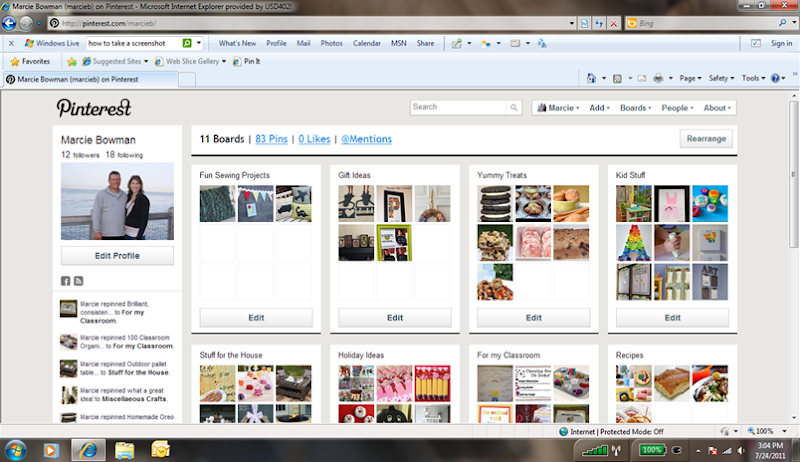Click Marcie Bowman's profile photo

tap(117, 201)
